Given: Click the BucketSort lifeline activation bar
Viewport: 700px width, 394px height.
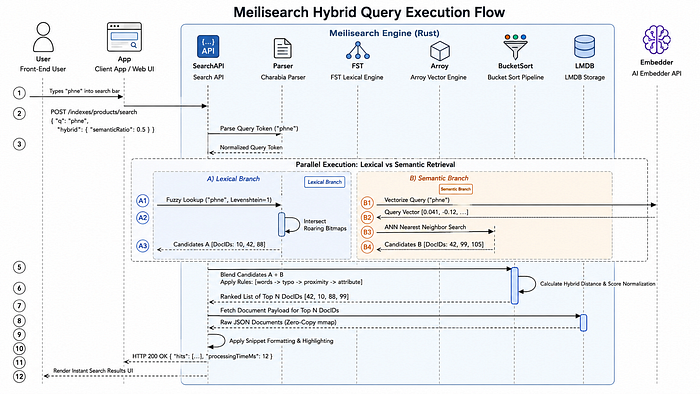Looking at the screenshot, I should [514, 286].
